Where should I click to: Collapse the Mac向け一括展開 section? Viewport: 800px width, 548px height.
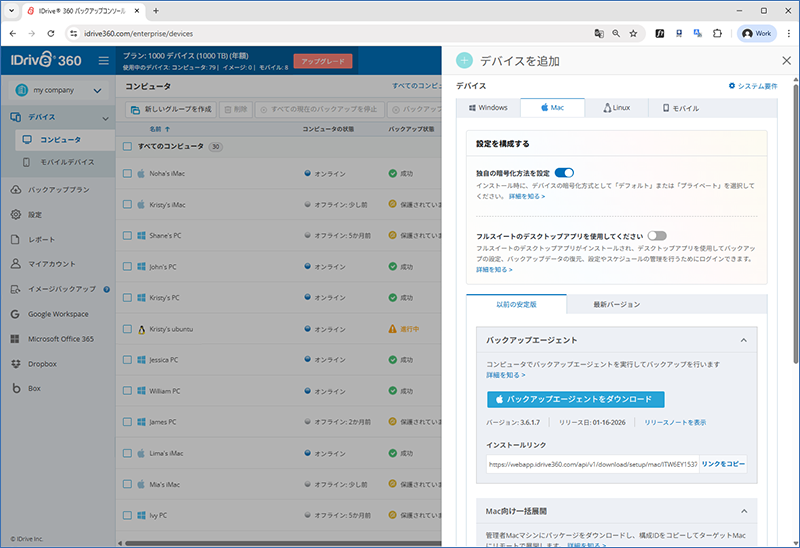point(743,511)
